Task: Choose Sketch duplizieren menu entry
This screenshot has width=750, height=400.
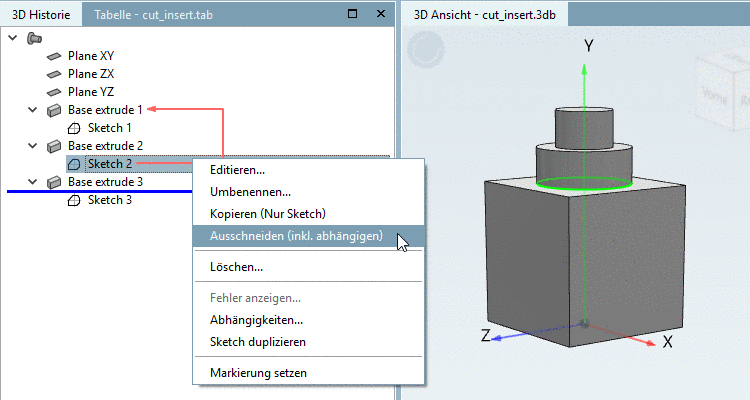Action: click(309, 342)
